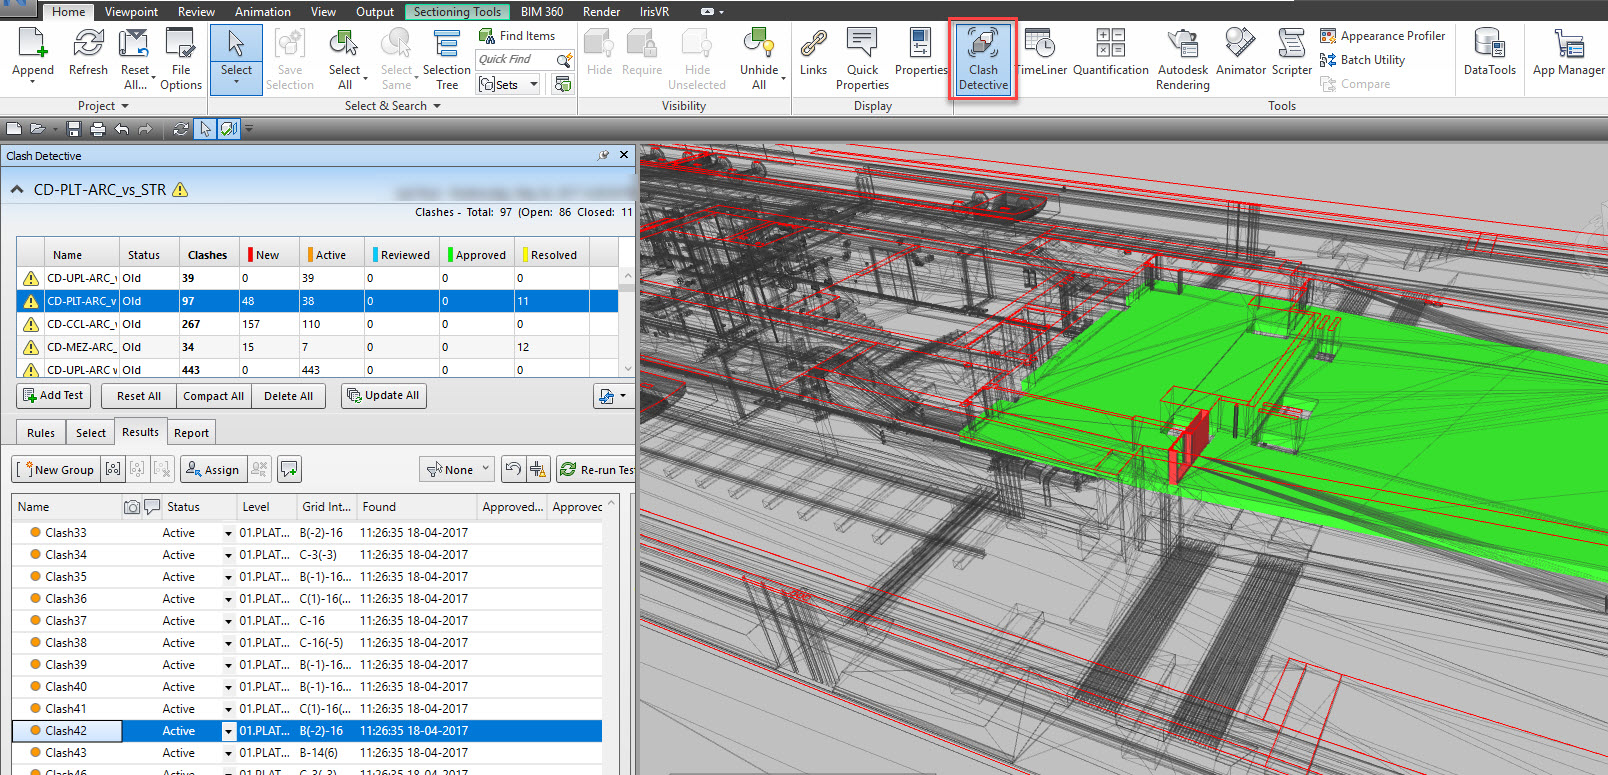Viewport: 1608px width, 775px height.
Task: Open the Quantification tool
Action: [x=1110, y=52]
